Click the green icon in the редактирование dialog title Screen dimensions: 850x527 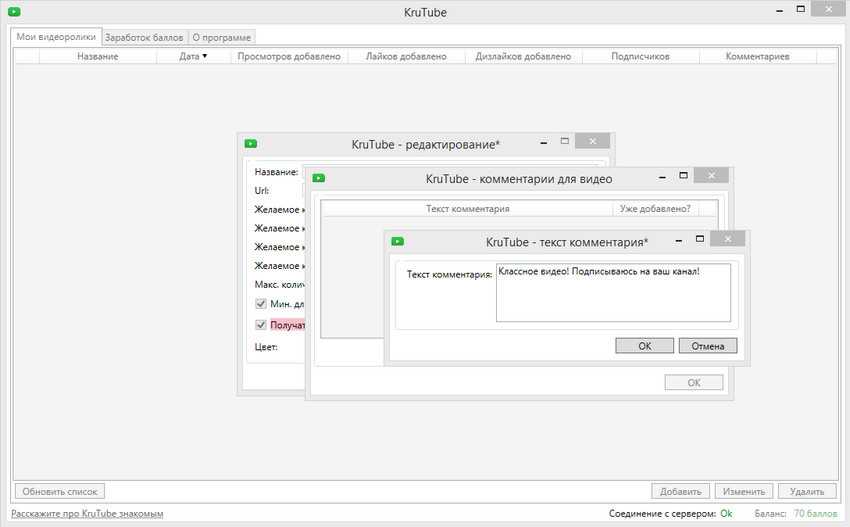click(x=251, y=144)
